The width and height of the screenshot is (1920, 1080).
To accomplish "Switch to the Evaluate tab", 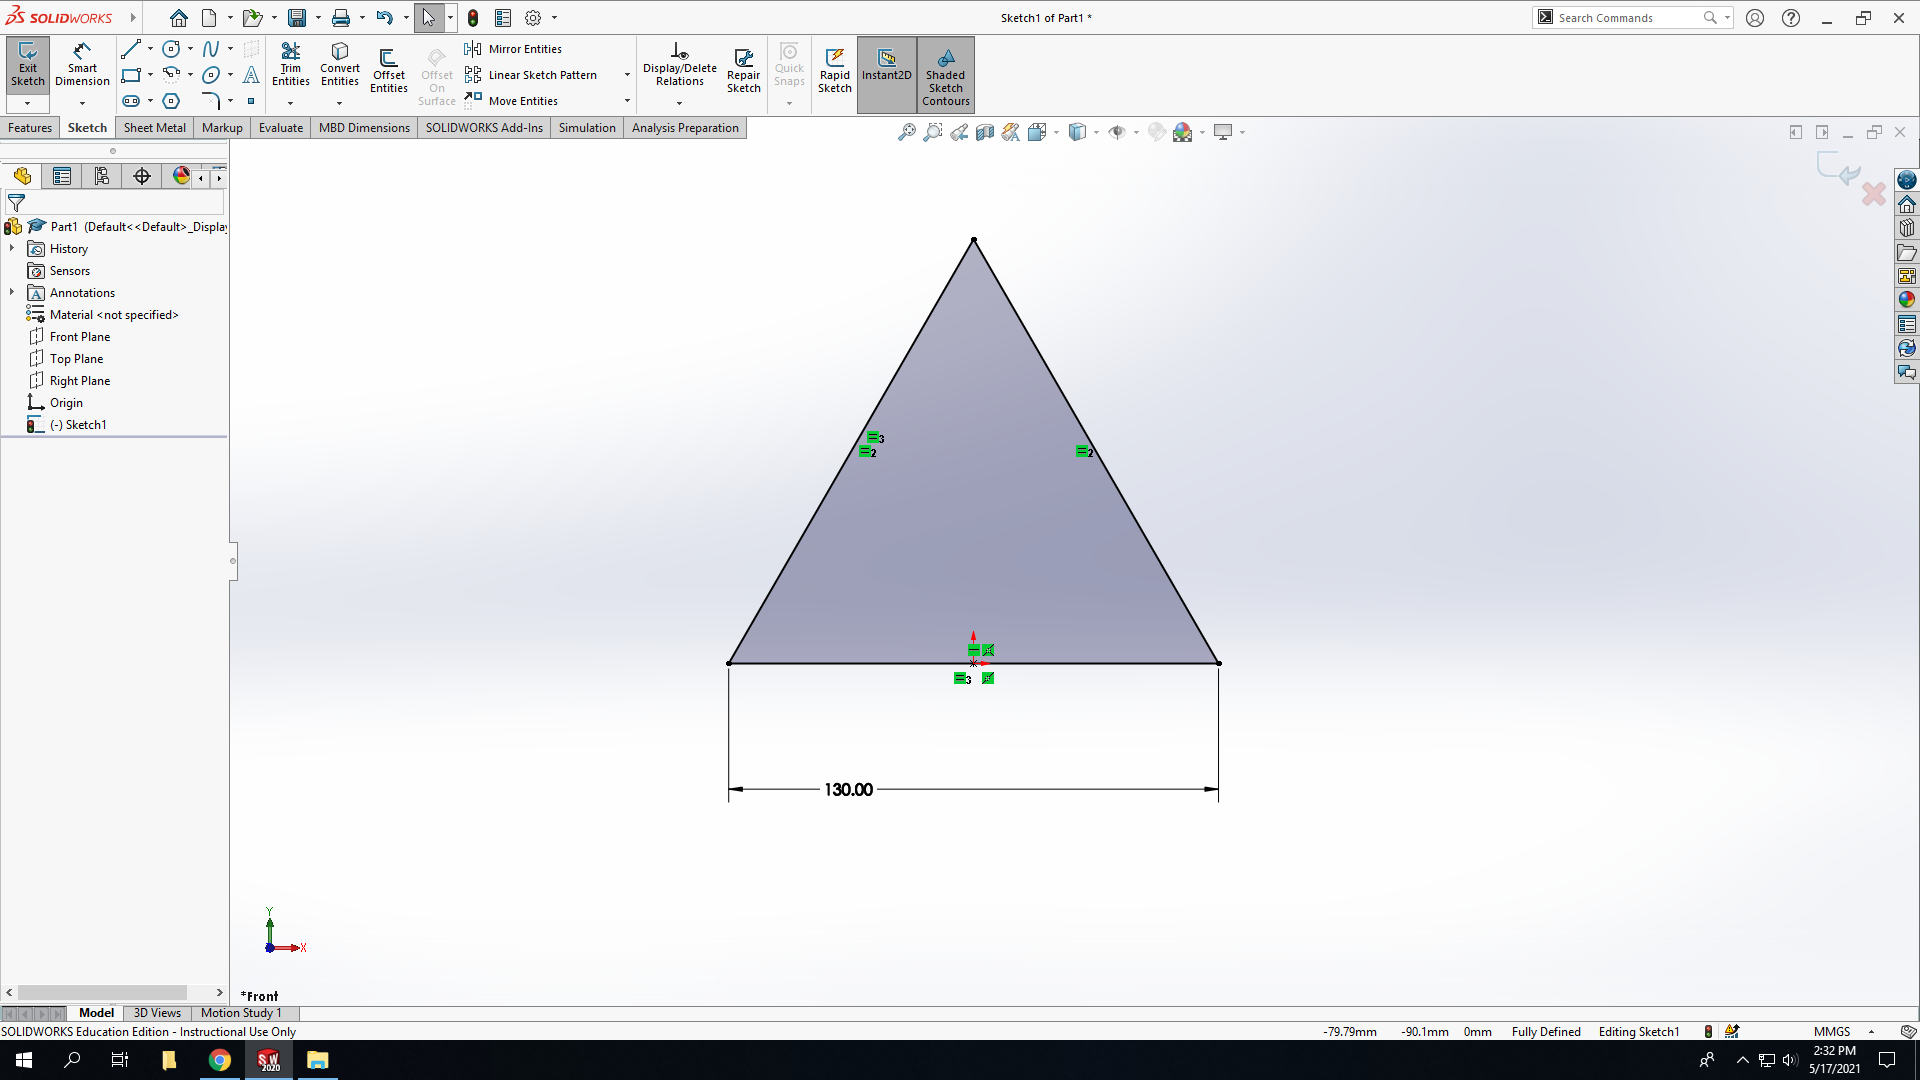I will (x=281, y=127).
